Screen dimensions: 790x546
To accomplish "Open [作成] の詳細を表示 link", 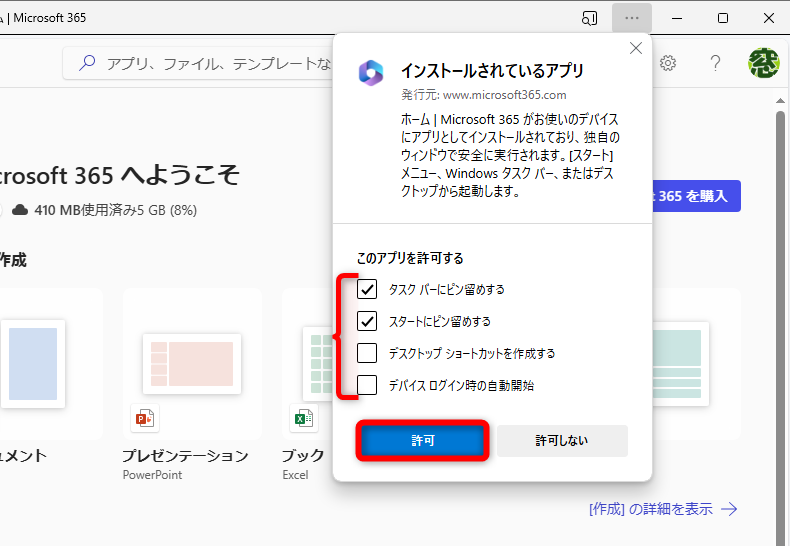I will click(x=663, y=509).
